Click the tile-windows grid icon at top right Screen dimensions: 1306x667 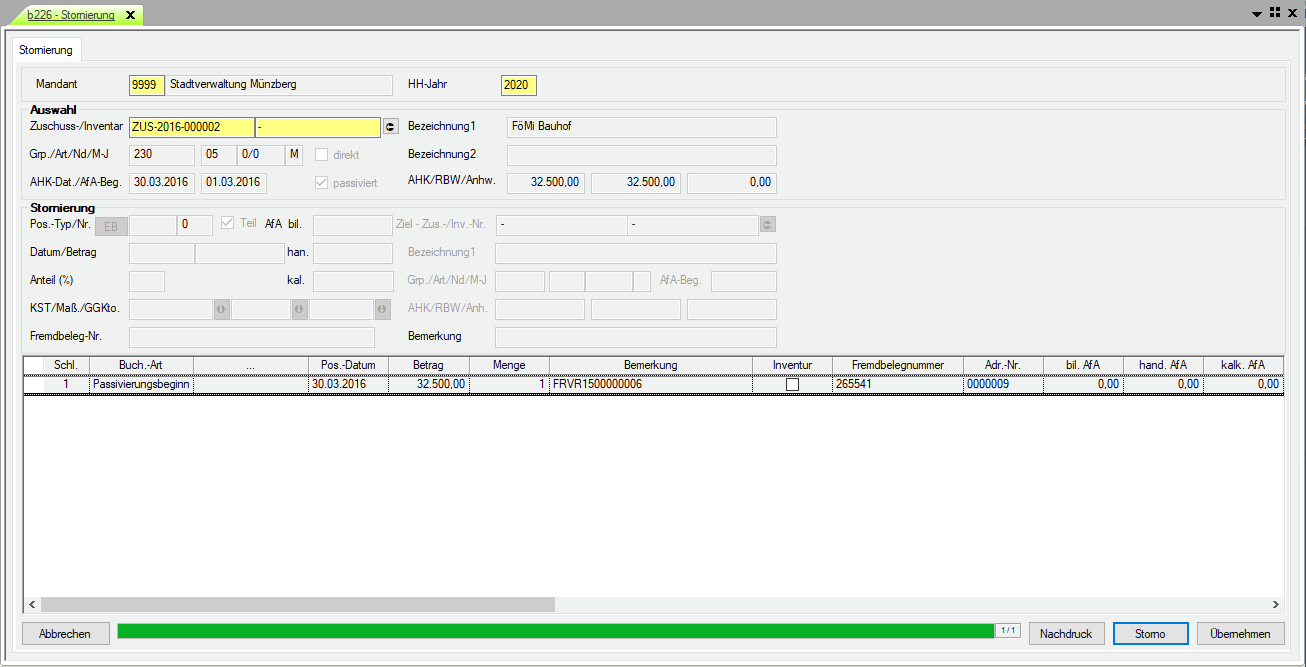tap(1275, 13)
